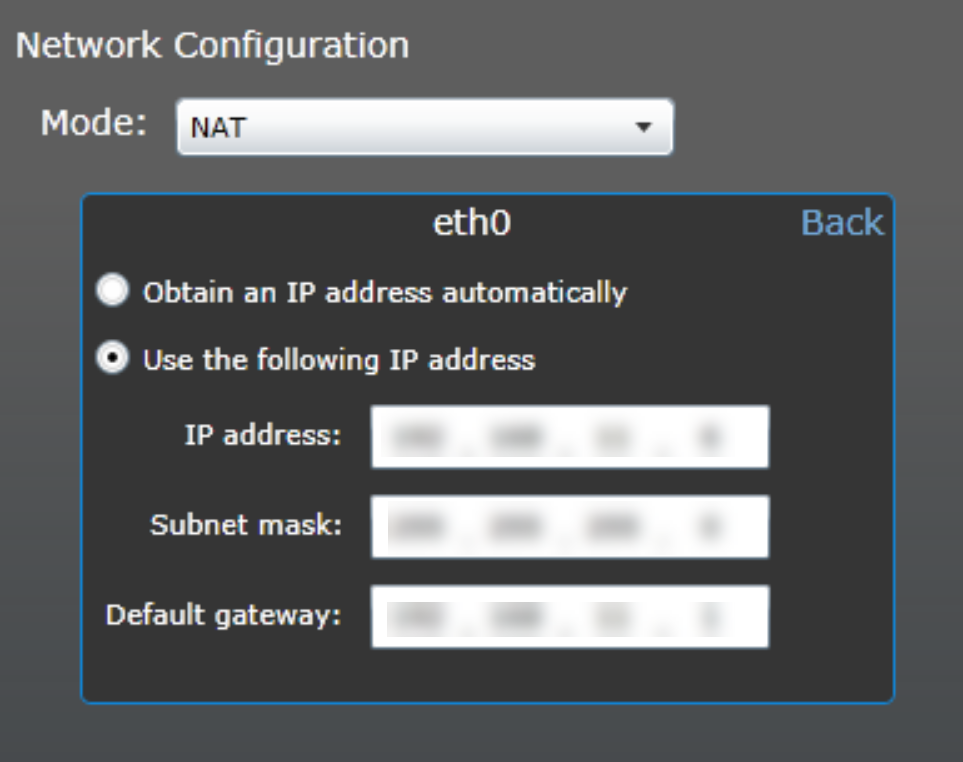Go Back from the eth0 panel
This screenshot has height=762, width=963.
(x=842, y=223)
